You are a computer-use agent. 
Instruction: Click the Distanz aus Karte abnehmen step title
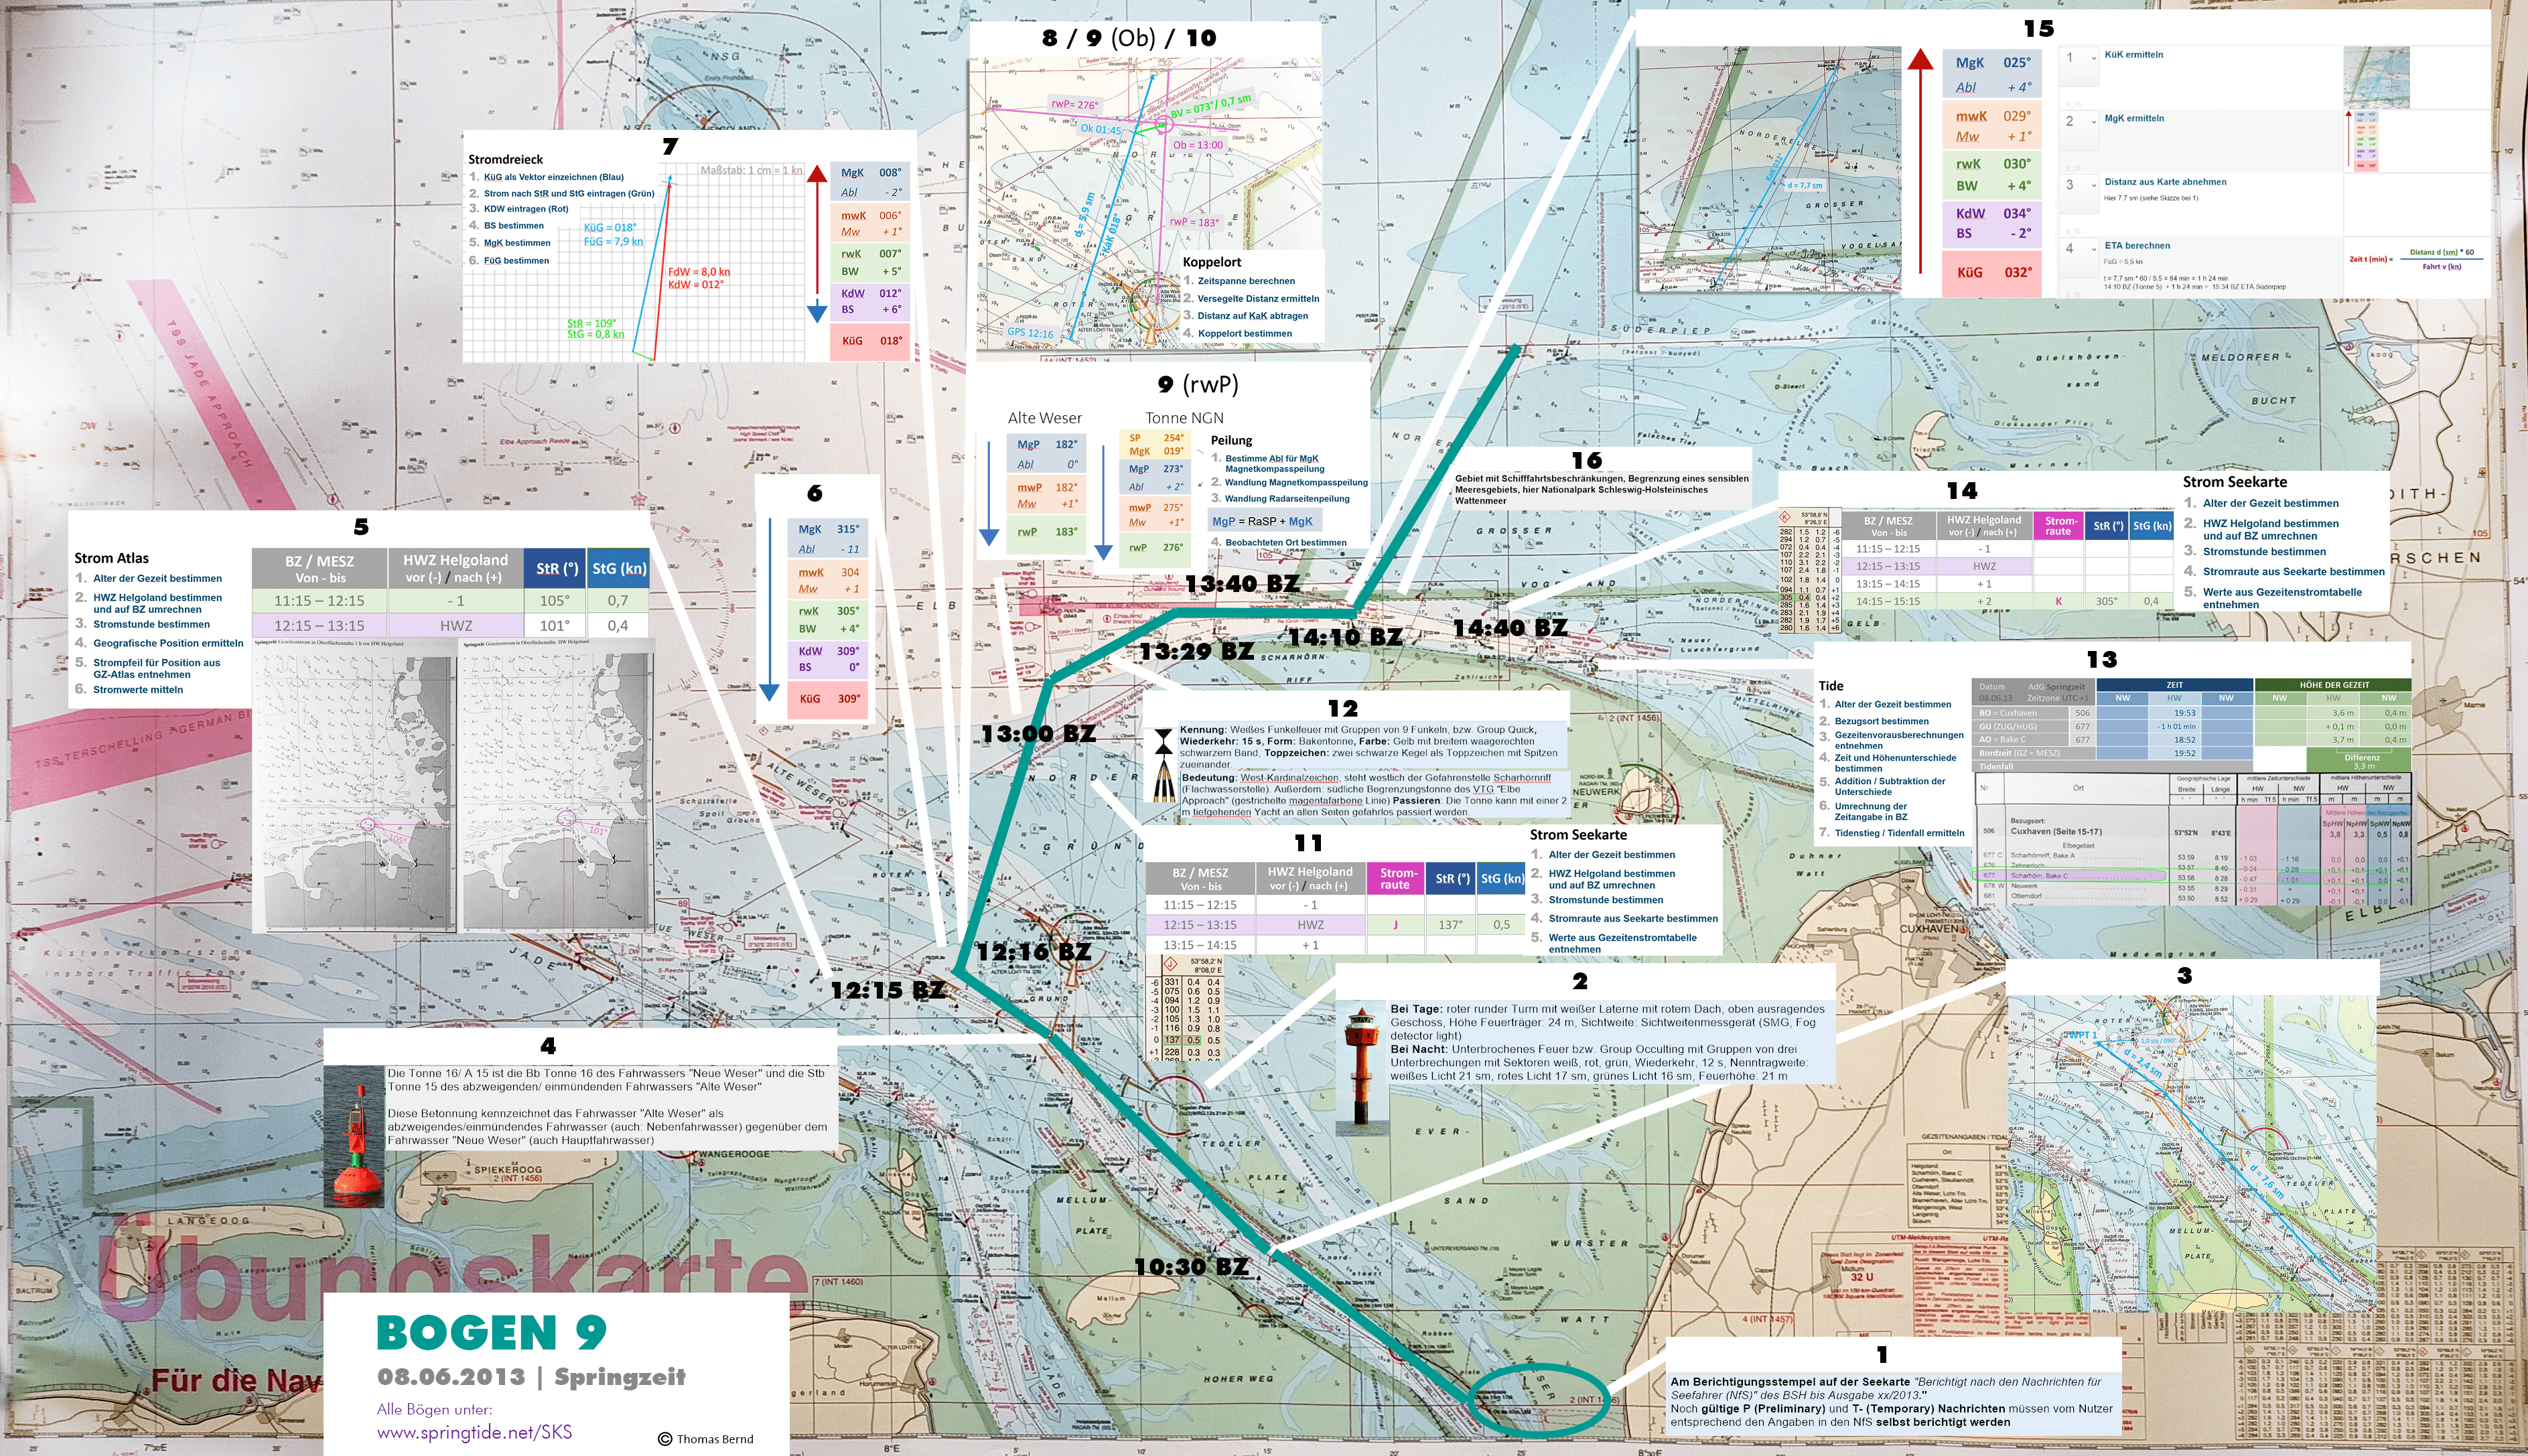(2165, 182)
